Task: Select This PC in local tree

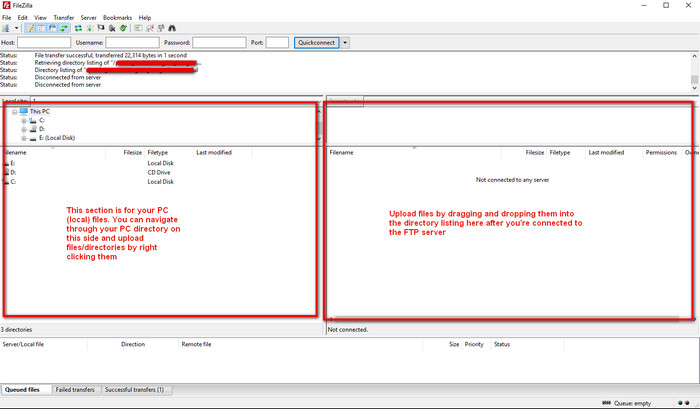Action: (40, 111)
